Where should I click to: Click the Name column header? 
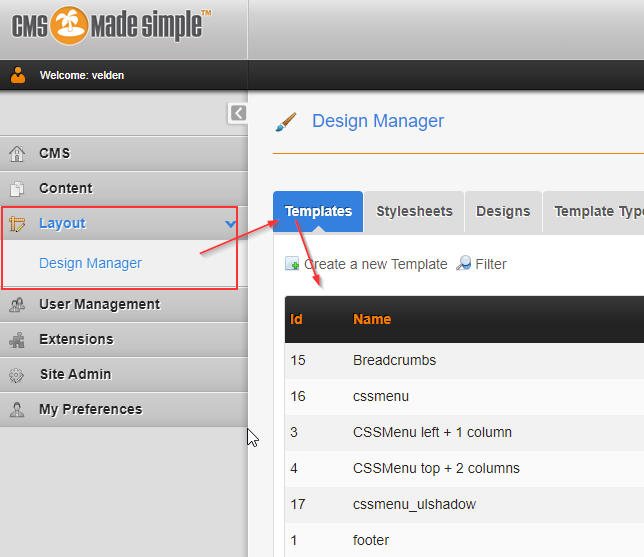pyautogui.click(x=372, y=320)
